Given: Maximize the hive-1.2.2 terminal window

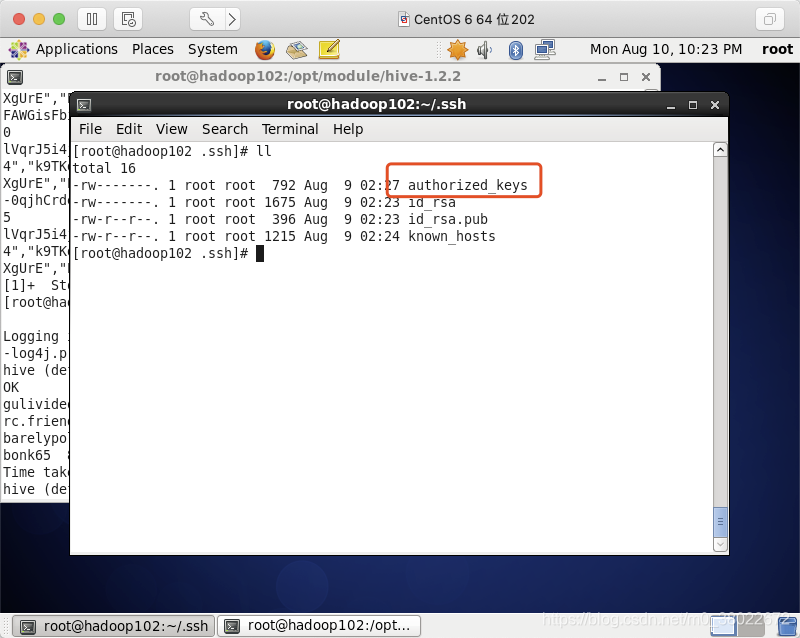Looking at the screenshot, I should (624, 77).
